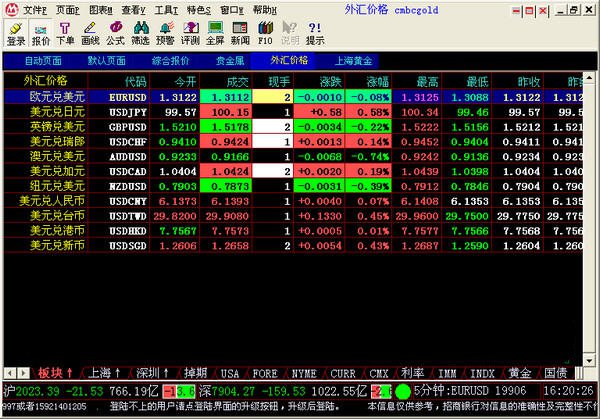Viewport: 600px width, 419px height.
Task: Select the 欧元兑美元 EURUSD row
Action: pos(293,97)
